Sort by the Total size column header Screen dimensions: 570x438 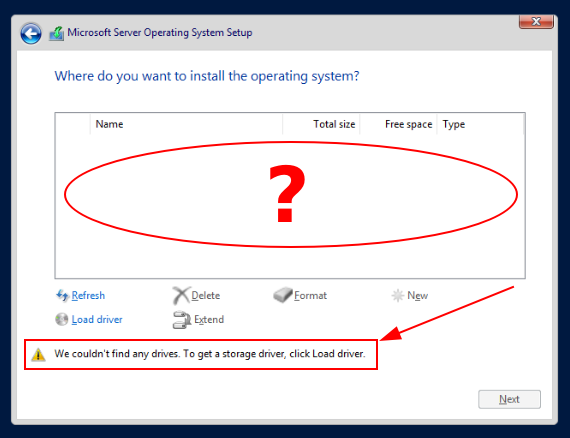[x=321, y=124]
